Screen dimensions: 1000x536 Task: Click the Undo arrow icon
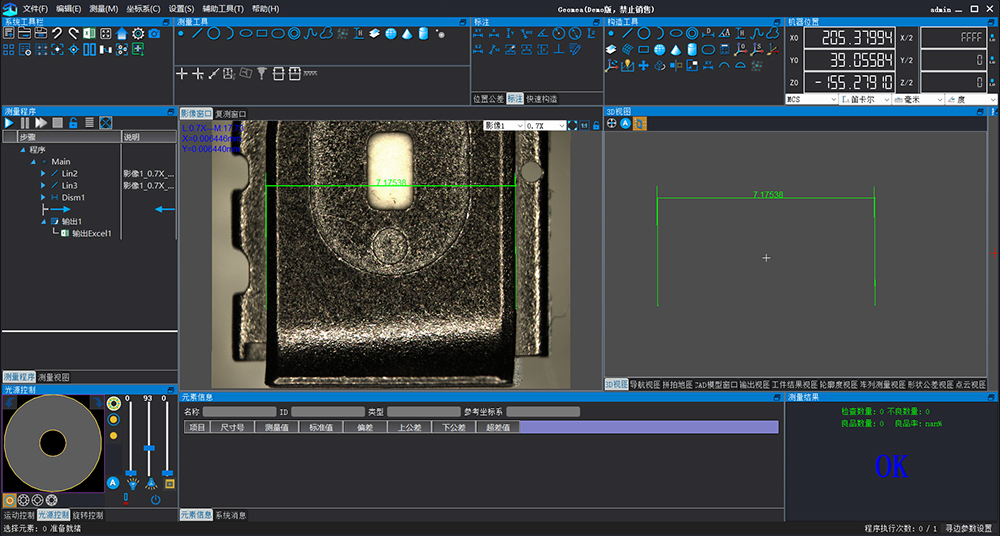[x=57, y=33]
